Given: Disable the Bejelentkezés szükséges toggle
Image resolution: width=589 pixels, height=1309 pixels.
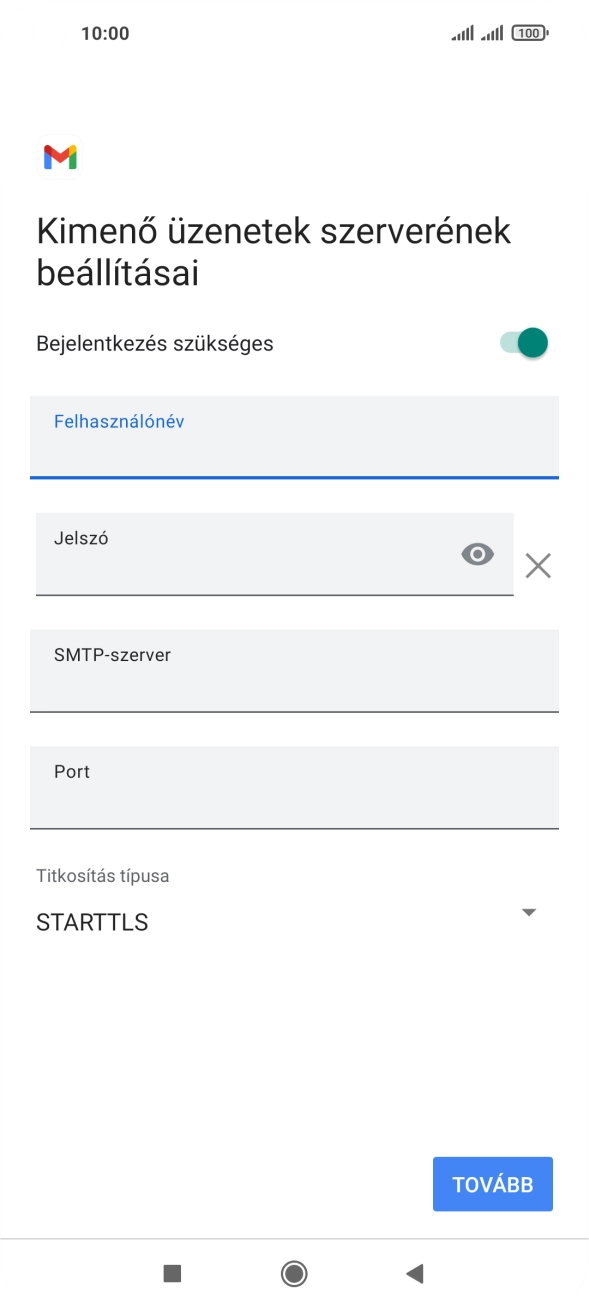Looking at the screenshot, I should click(x=524, y=342).
